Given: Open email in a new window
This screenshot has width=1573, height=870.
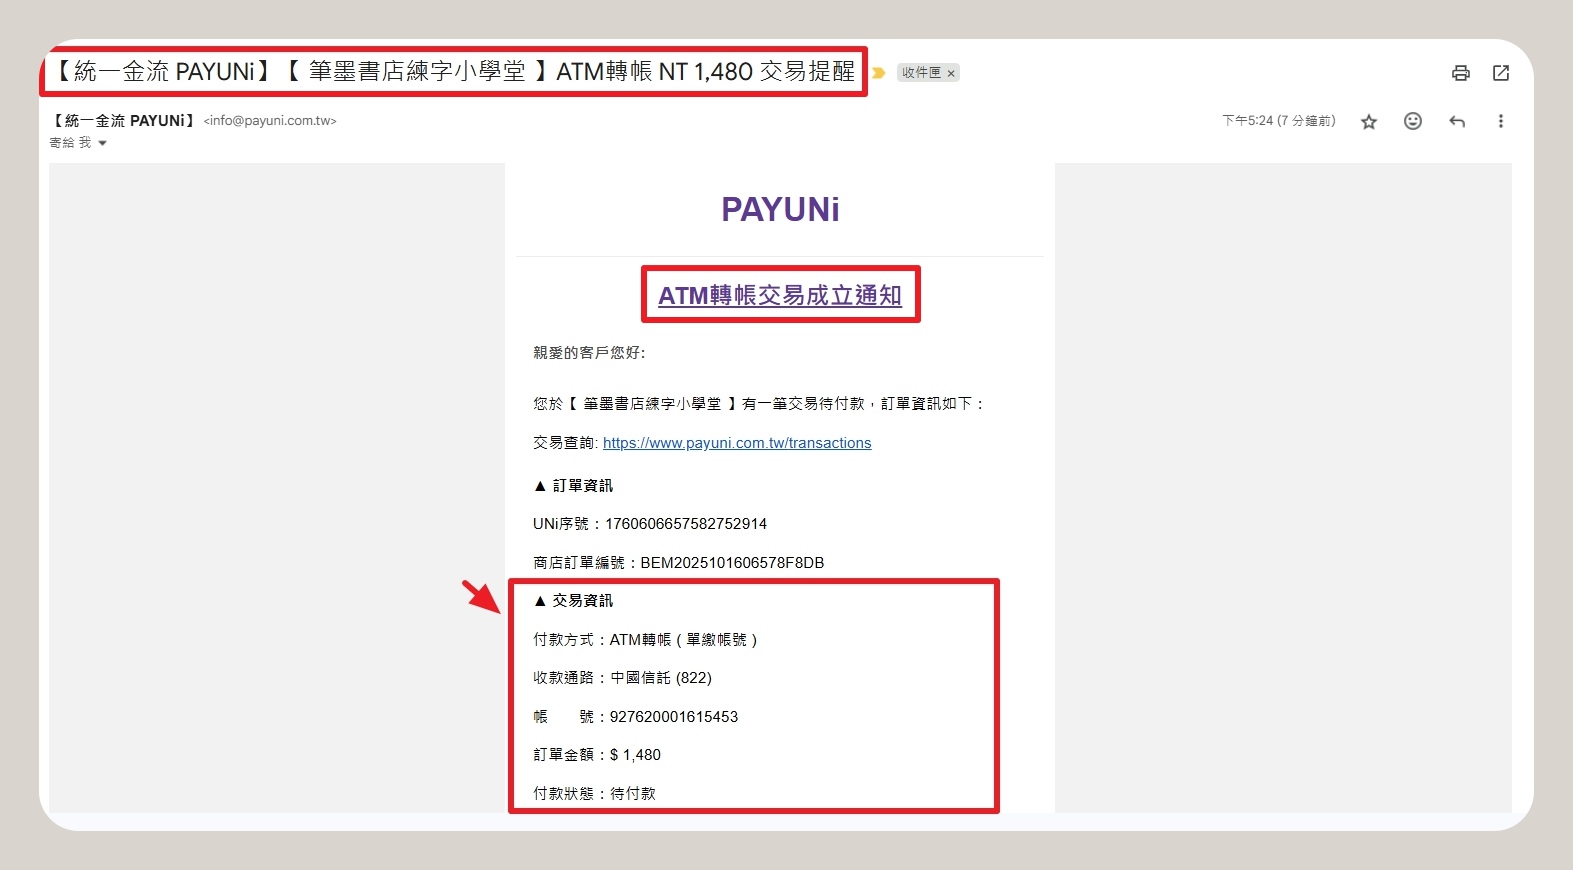Looking at the screenshot, I should 1500,73.
